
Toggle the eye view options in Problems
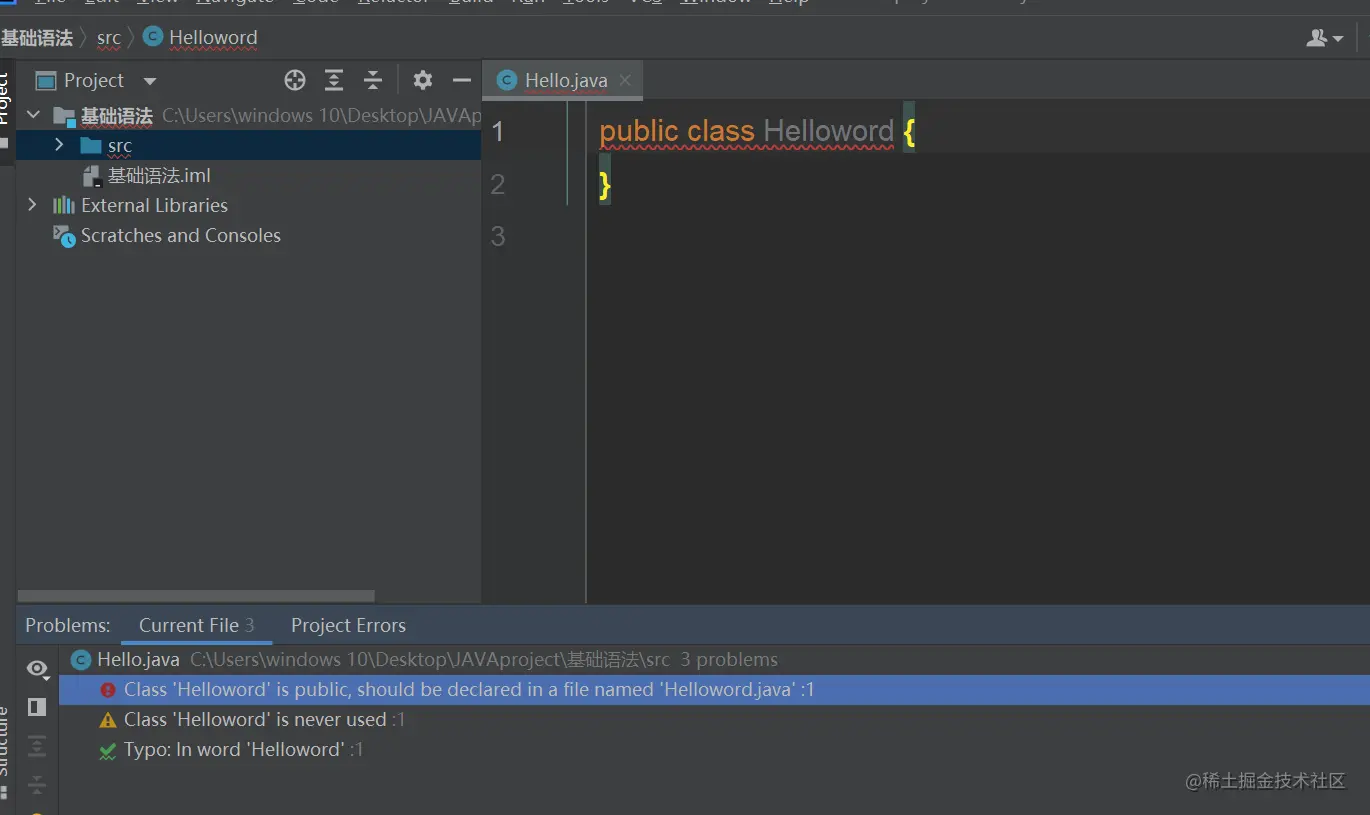click(x=37, y=668)
